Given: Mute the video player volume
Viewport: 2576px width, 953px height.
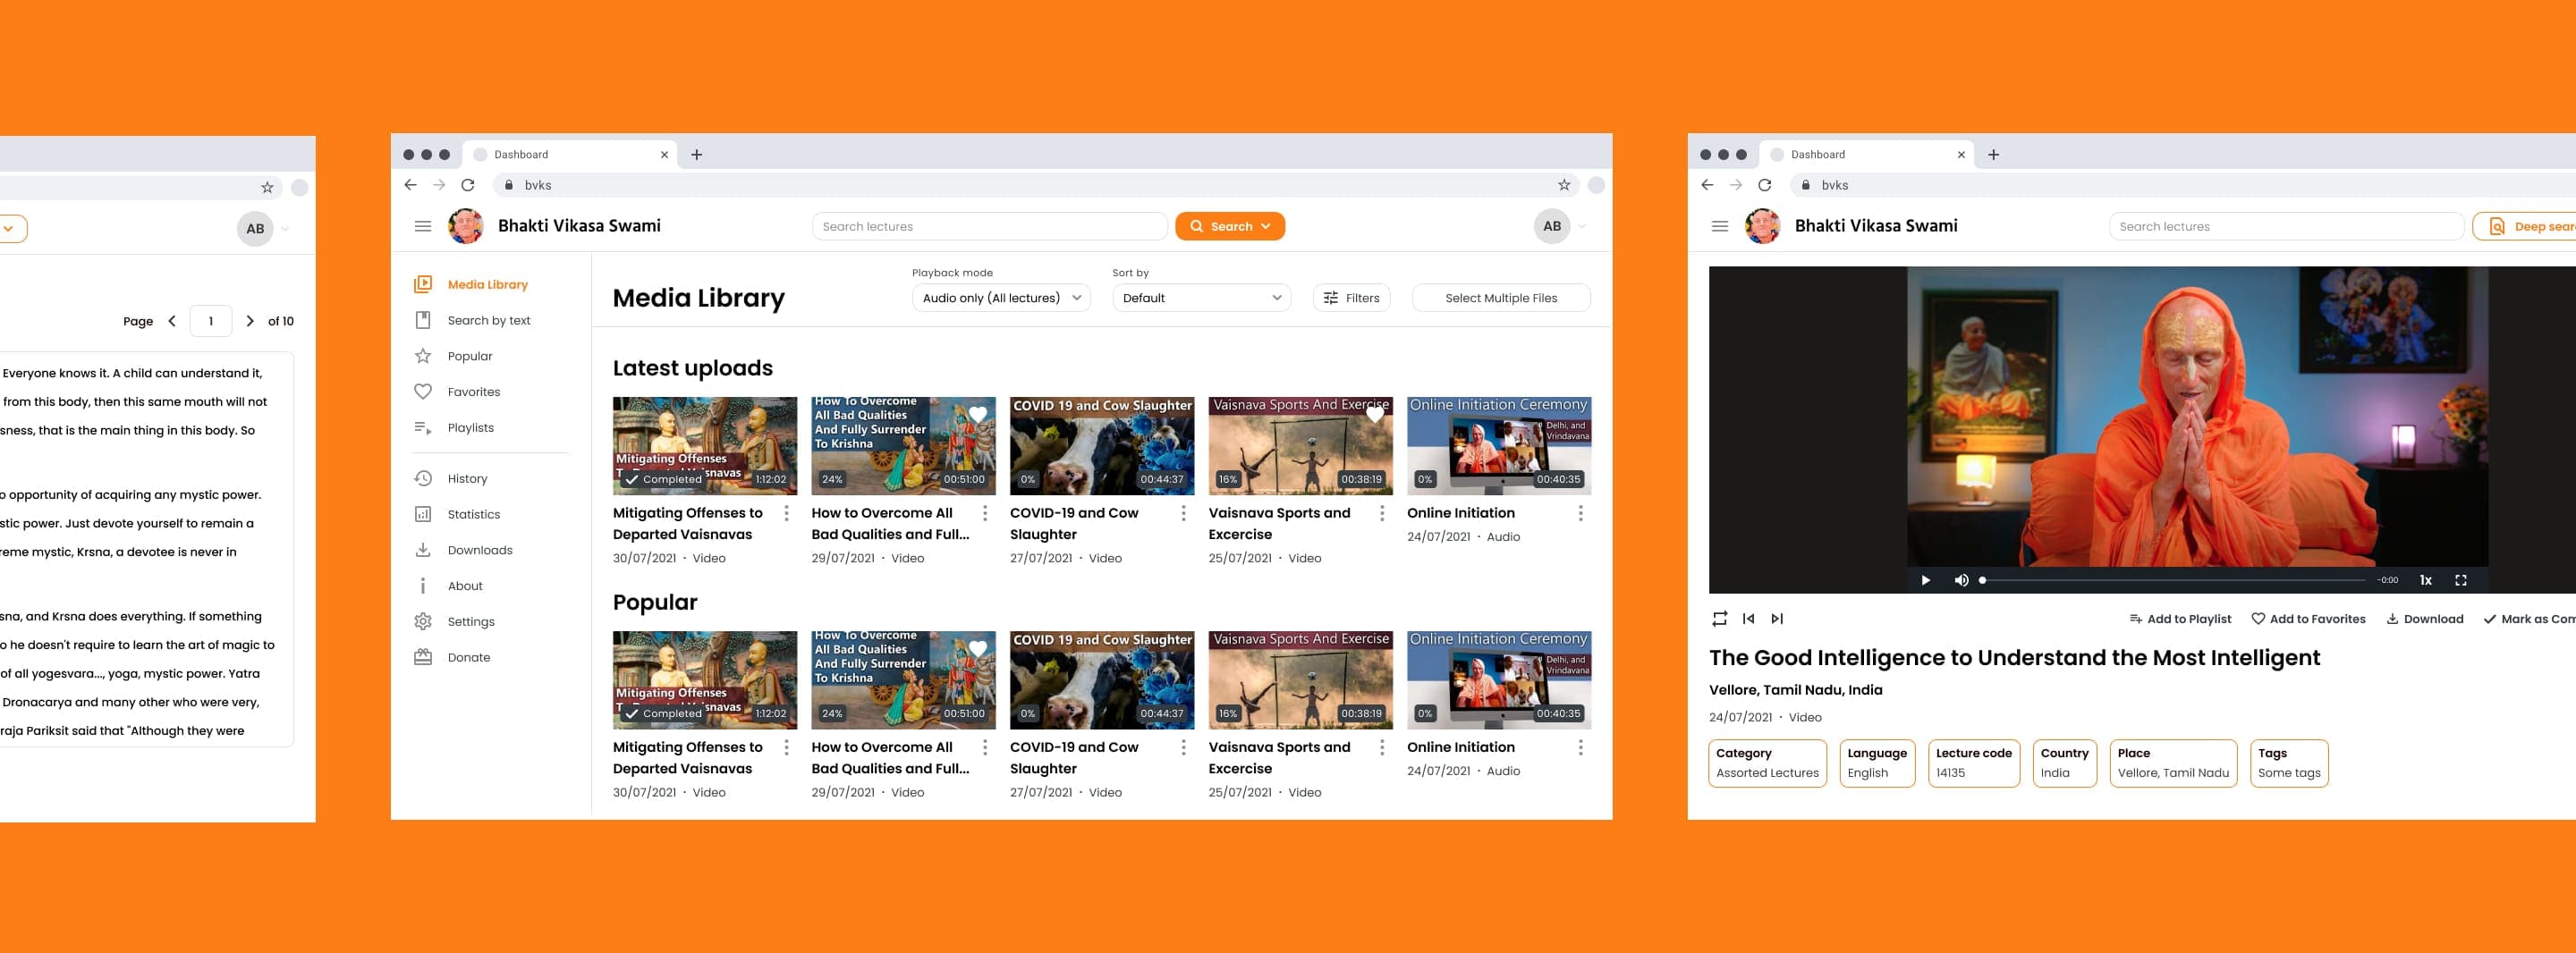Looking at the screenshot, I should pos(1961,580).
